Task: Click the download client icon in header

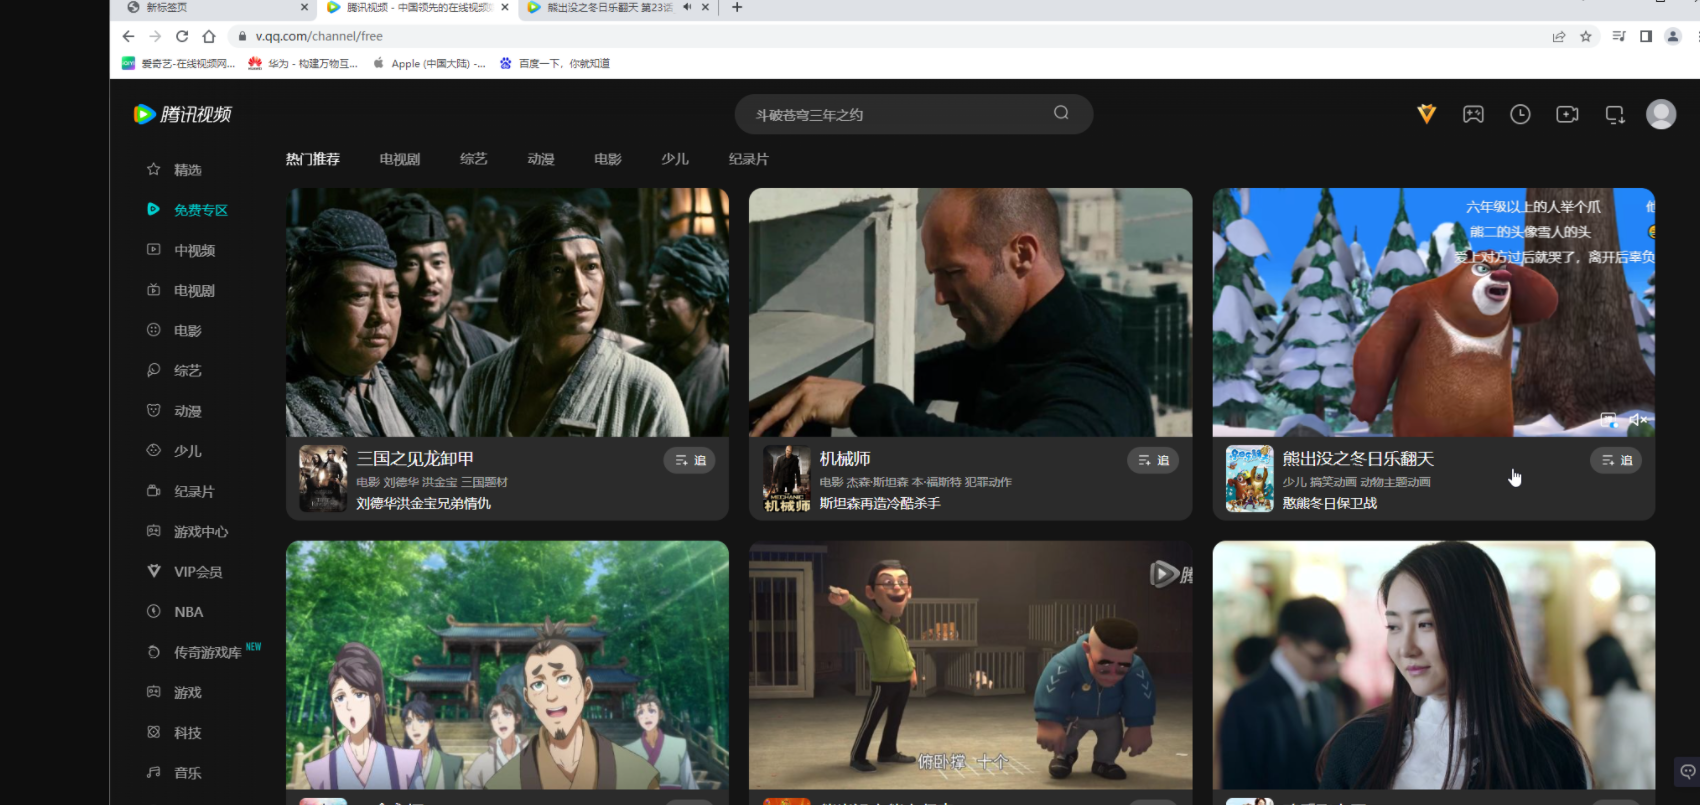Action: click(x=1615, y=114)
